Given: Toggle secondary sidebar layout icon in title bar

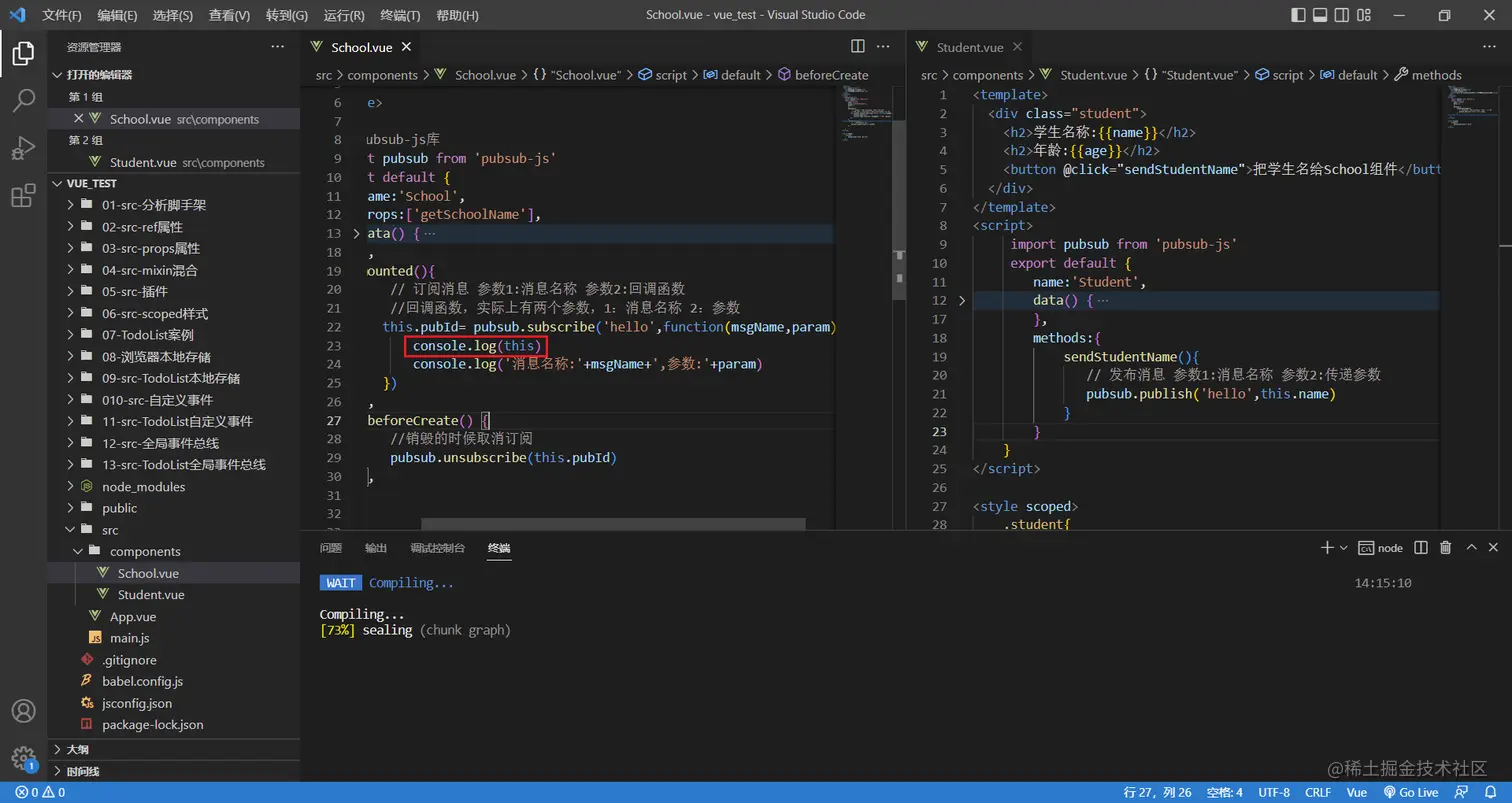Looking at the screenshot, I should click(1342, 15).
